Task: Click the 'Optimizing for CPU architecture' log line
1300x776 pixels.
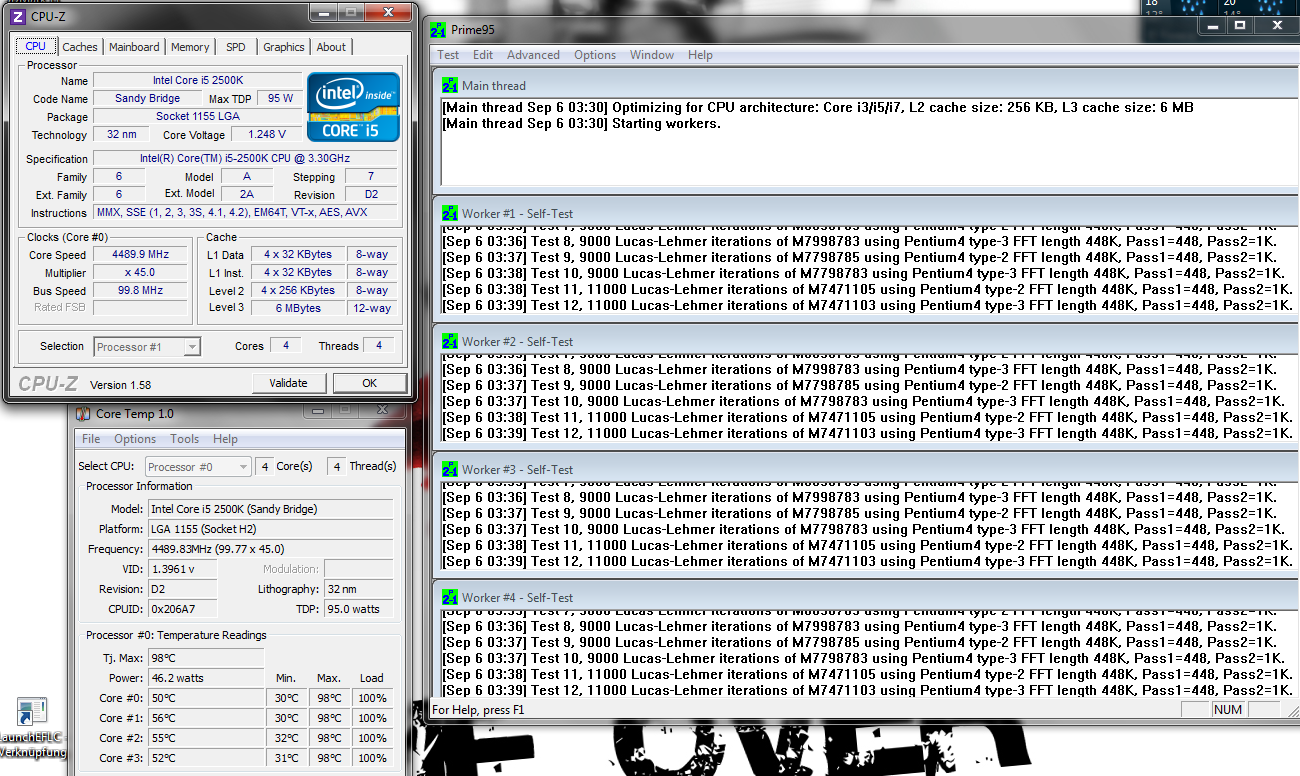Action: [x=818, y=108]
